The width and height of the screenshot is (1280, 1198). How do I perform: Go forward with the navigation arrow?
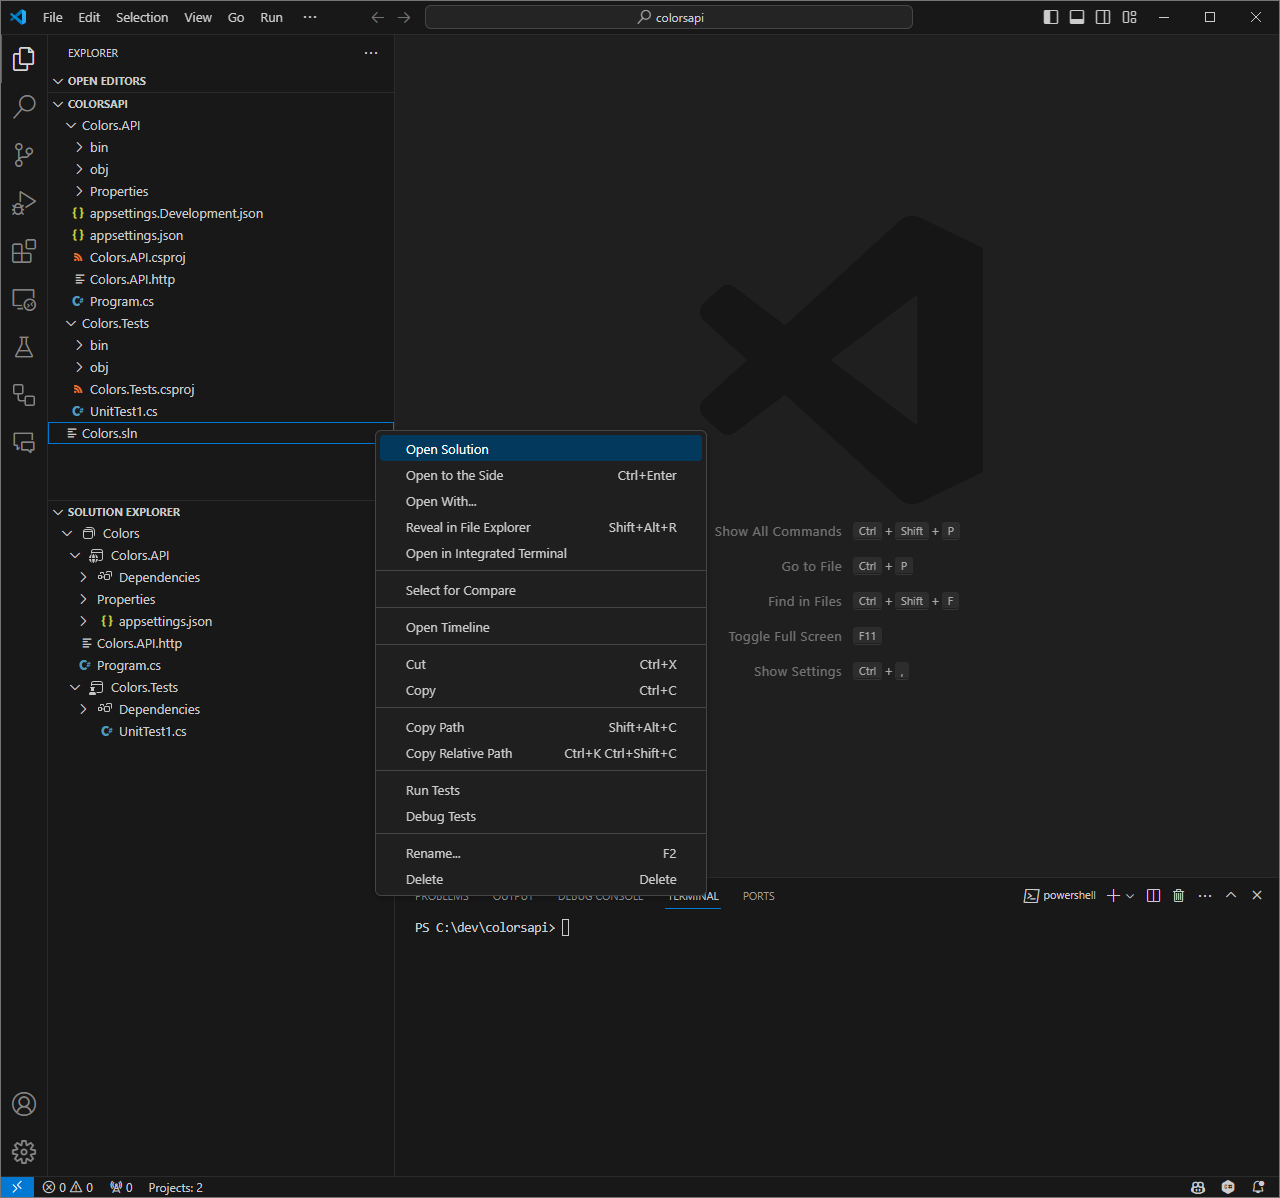pos(404,17)
